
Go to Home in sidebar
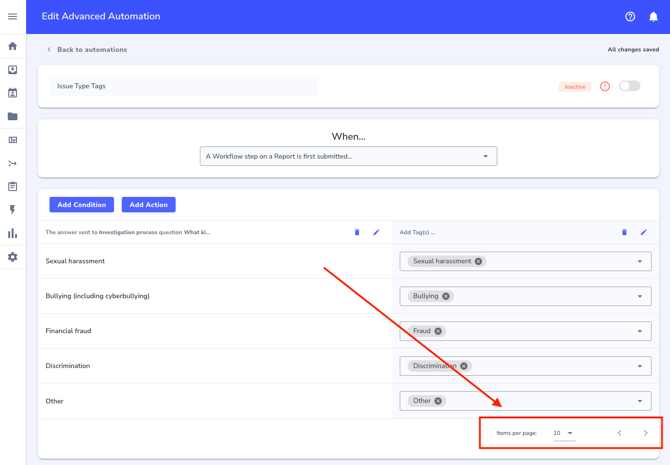tap(13, 46)
